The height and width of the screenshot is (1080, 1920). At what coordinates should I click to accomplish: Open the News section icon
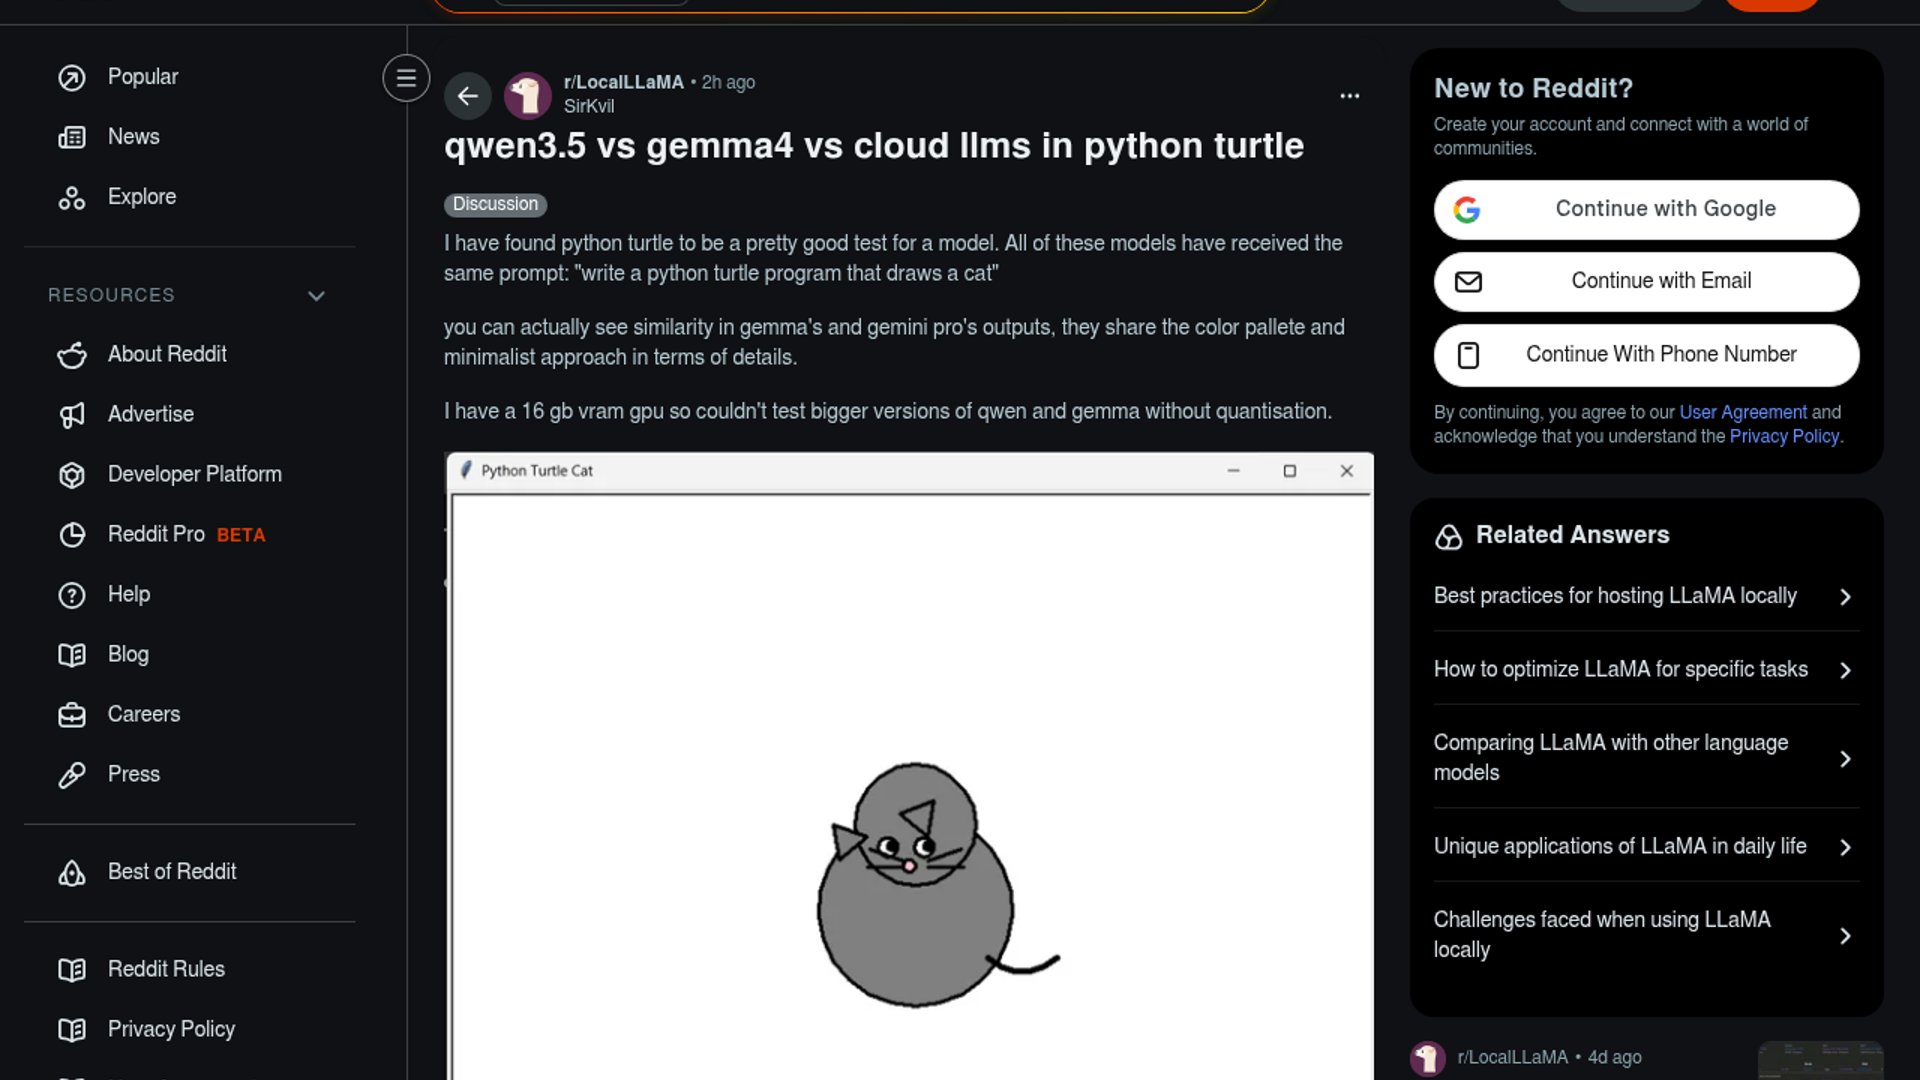(72, 138)
